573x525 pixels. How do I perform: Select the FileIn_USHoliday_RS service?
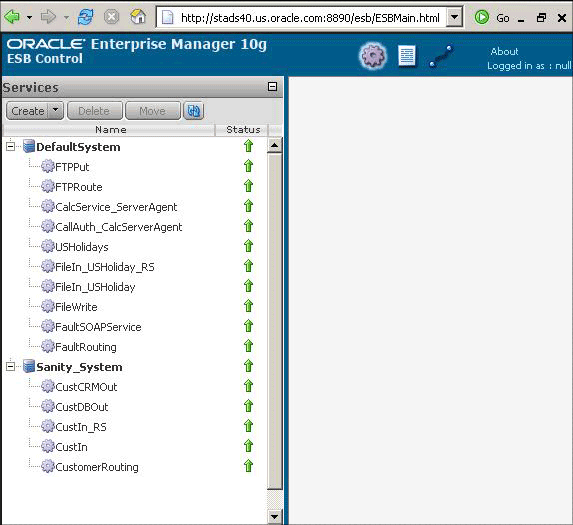105,267
